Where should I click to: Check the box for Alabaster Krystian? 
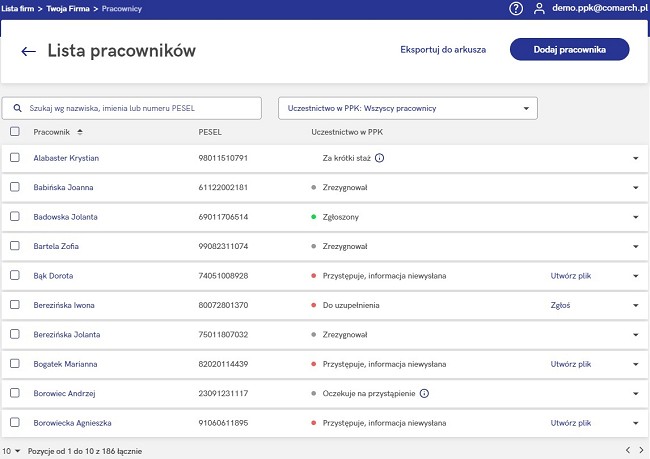15,158
